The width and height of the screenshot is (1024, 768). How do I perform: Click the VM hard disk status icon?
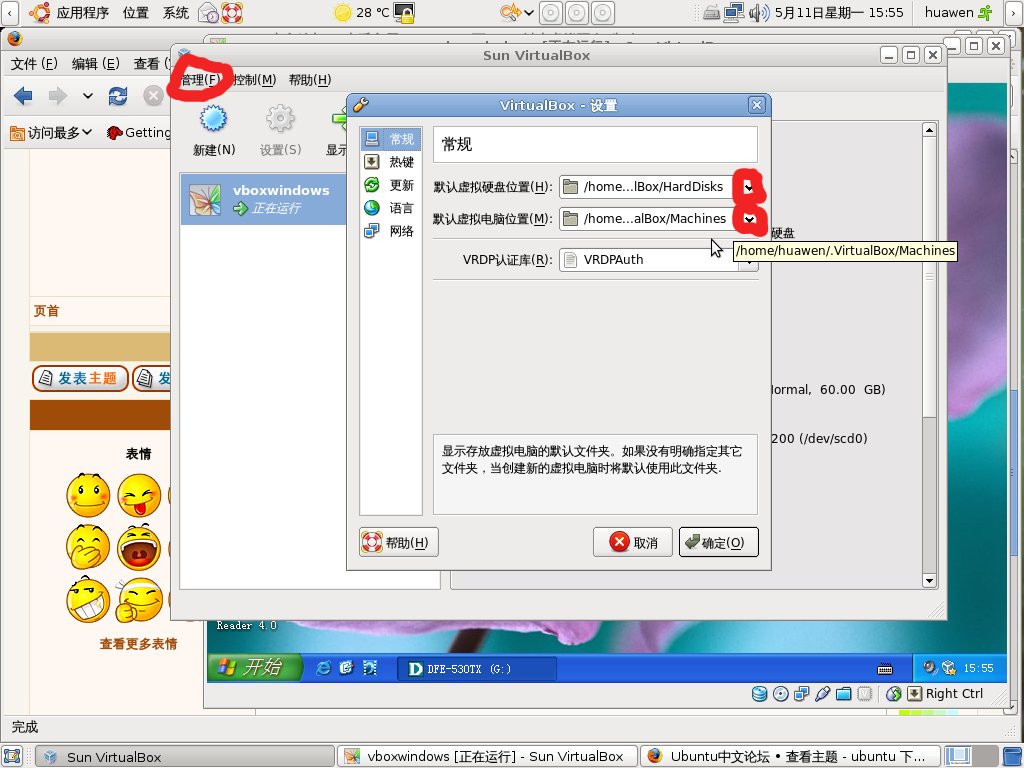759,694
